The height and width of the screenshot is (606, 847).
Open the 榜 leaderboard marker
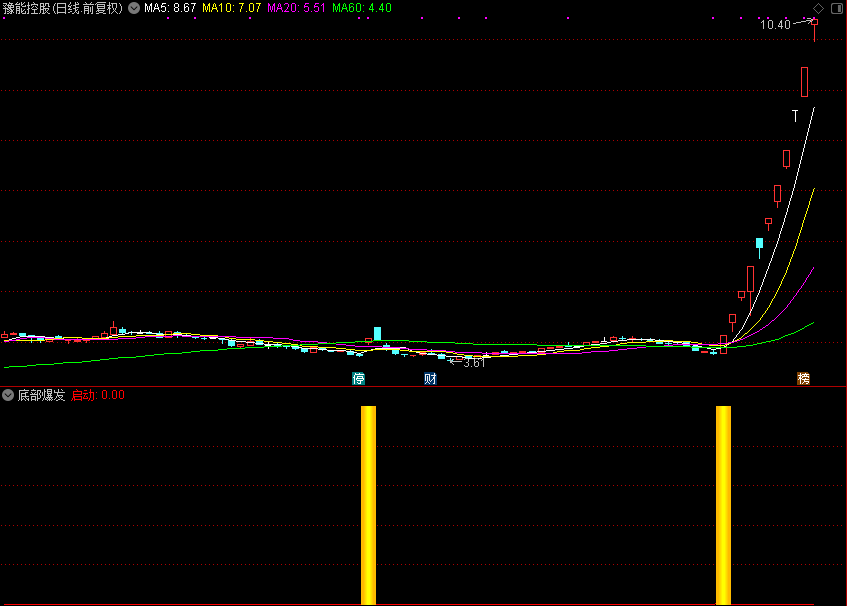pos(804,379)
